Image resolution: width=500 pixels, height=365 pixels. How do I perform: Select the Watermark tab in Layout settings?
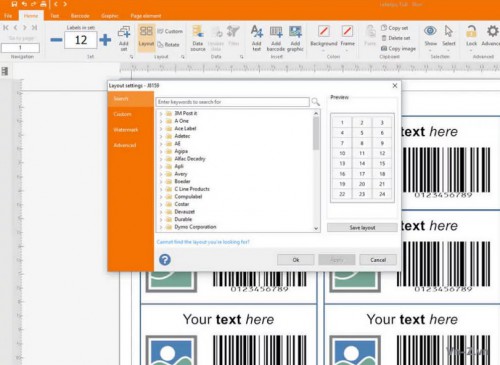[126, 130]
